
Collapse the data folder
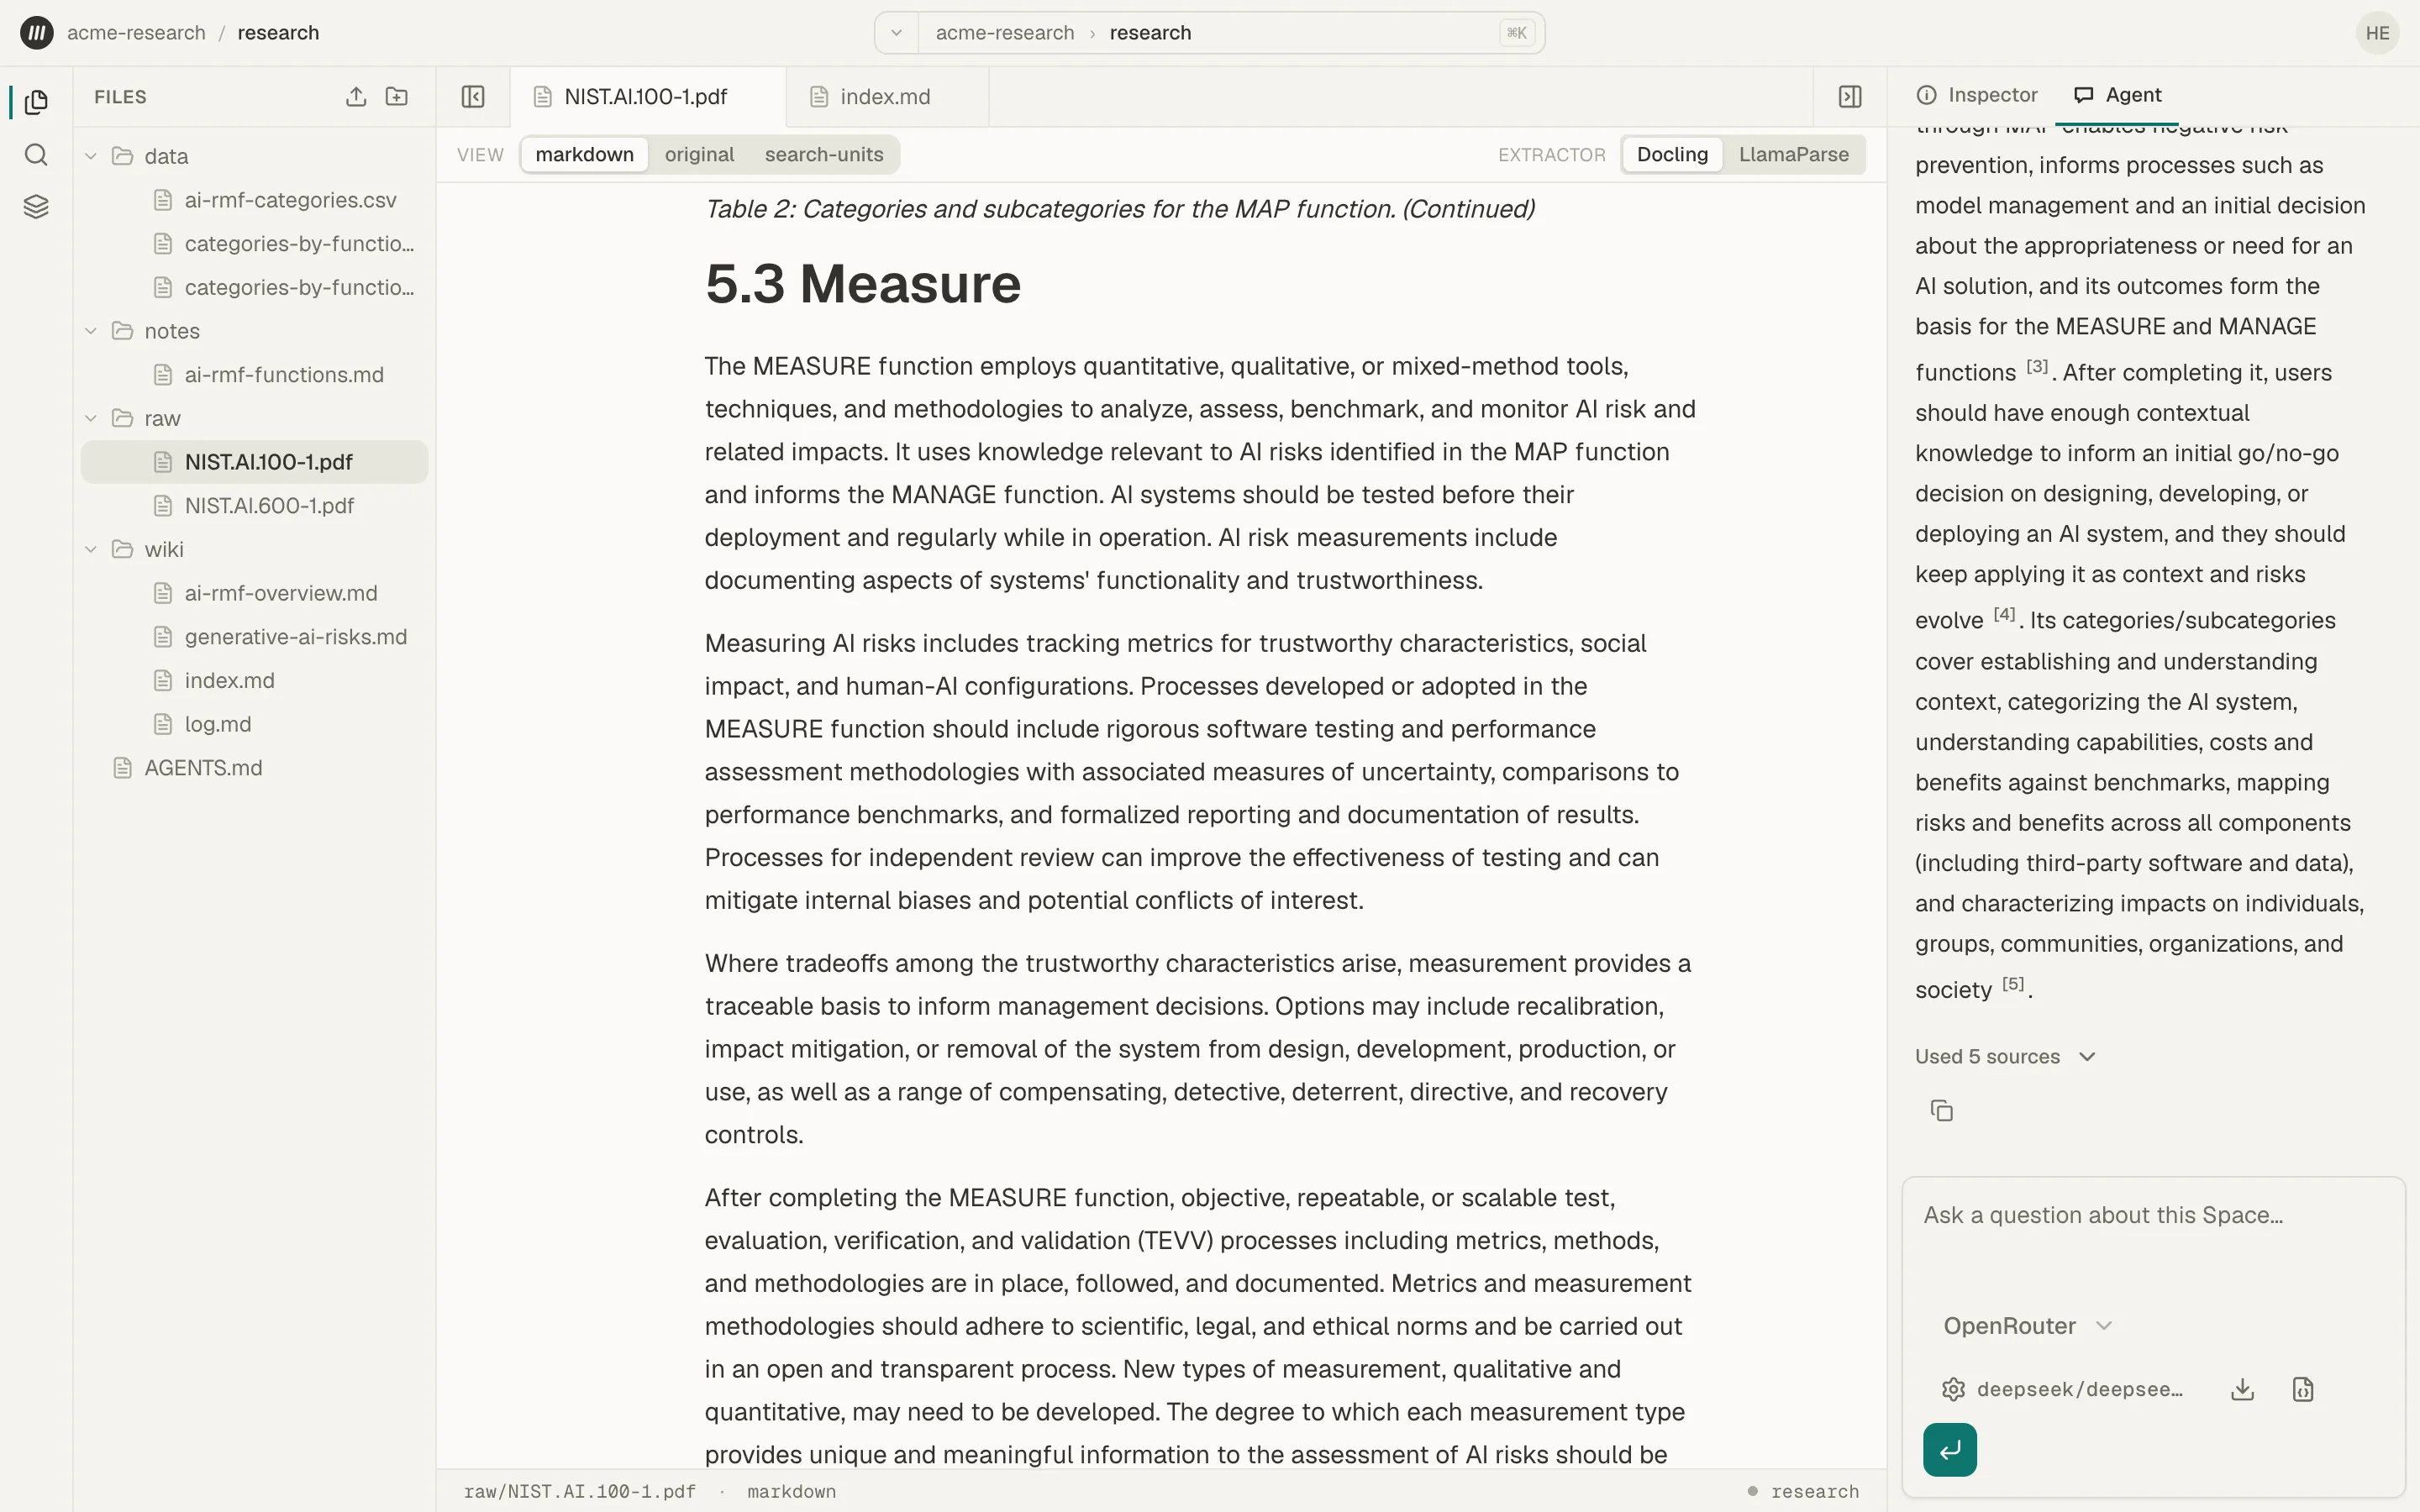coord(91,156)
